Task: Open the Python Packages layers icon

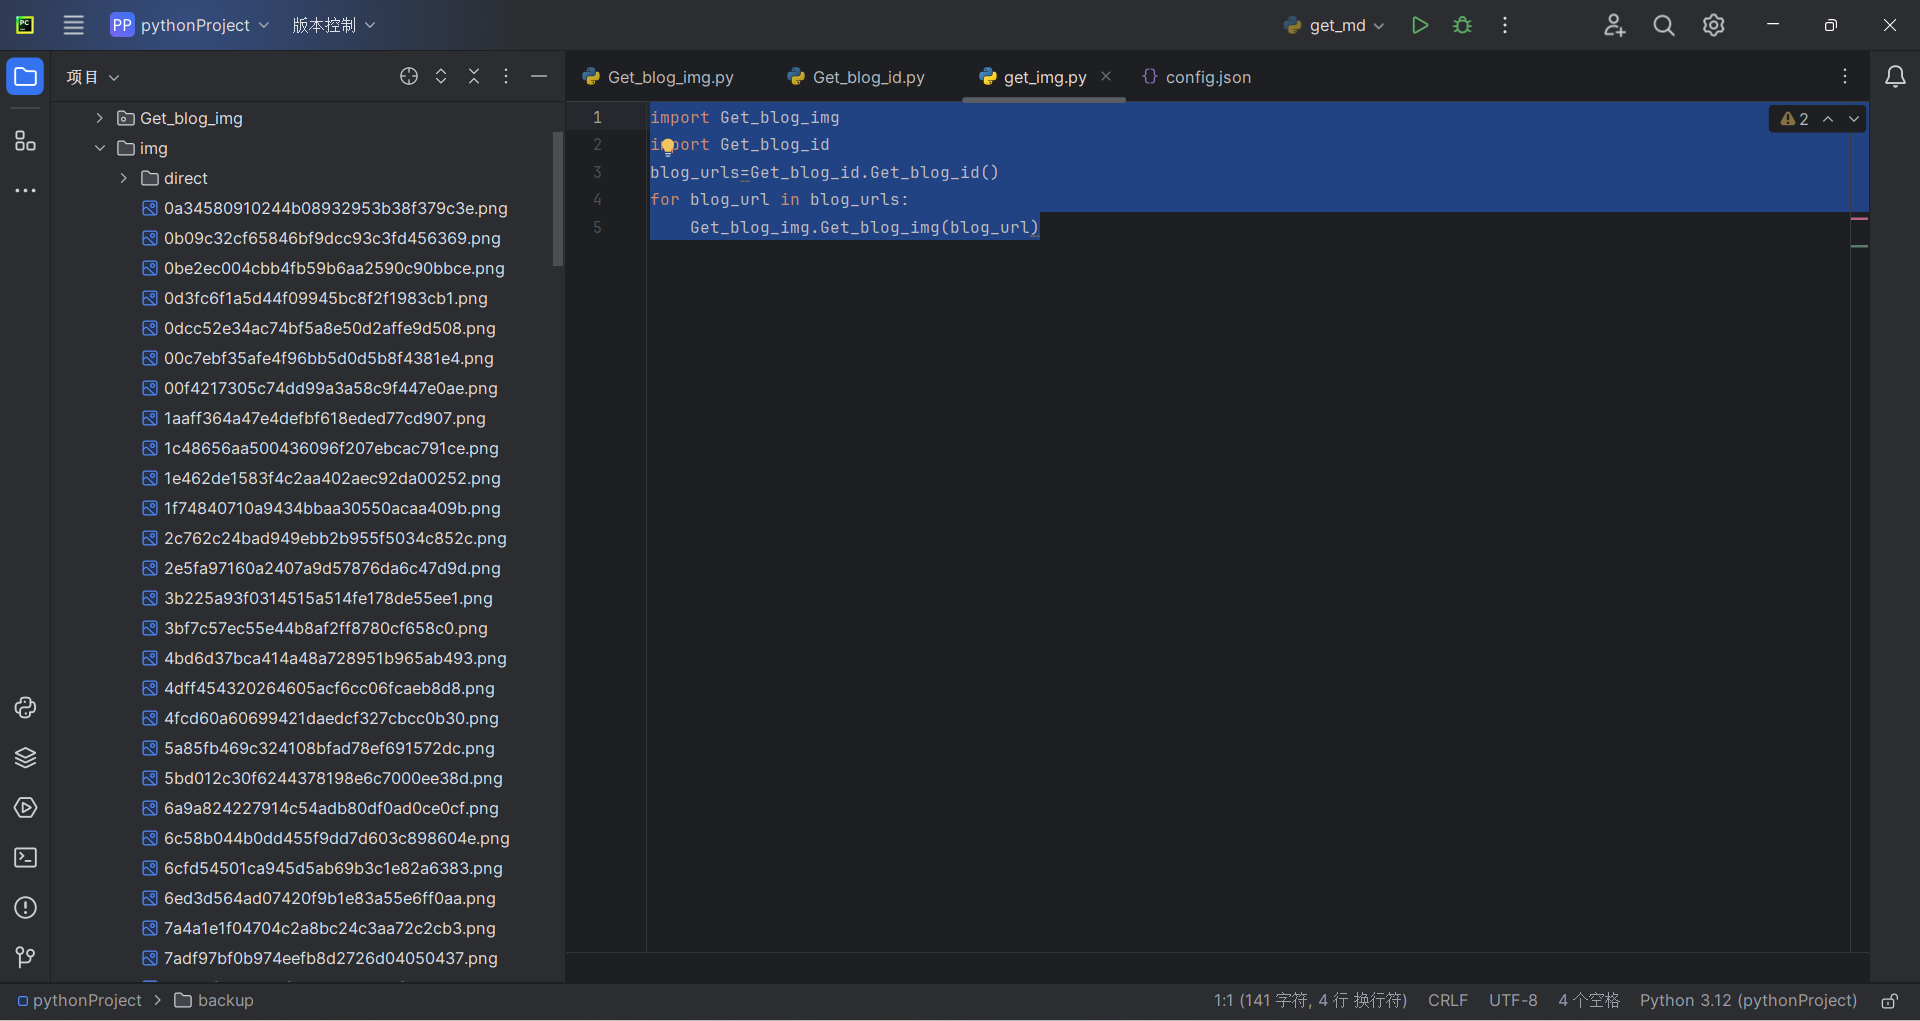Action: (x=26, y=758)
